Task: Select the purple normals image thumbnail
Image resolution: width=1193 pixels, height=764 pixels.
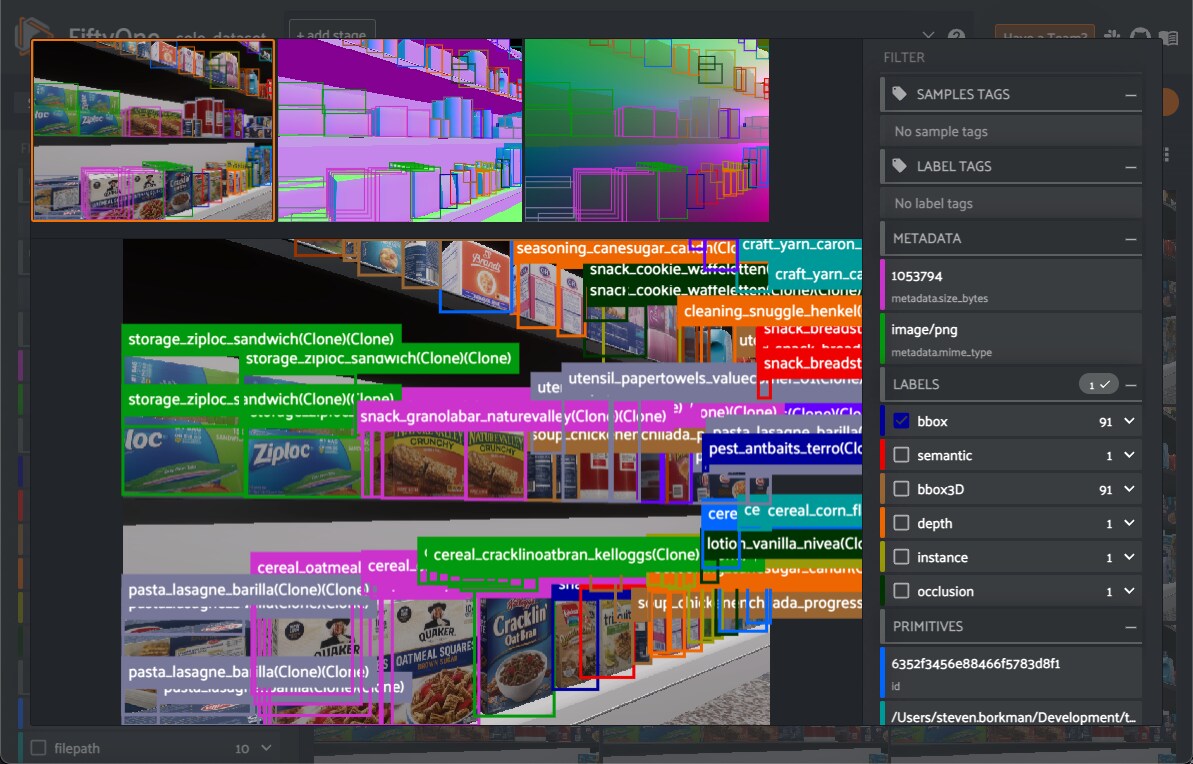Action: pos(400,131)
